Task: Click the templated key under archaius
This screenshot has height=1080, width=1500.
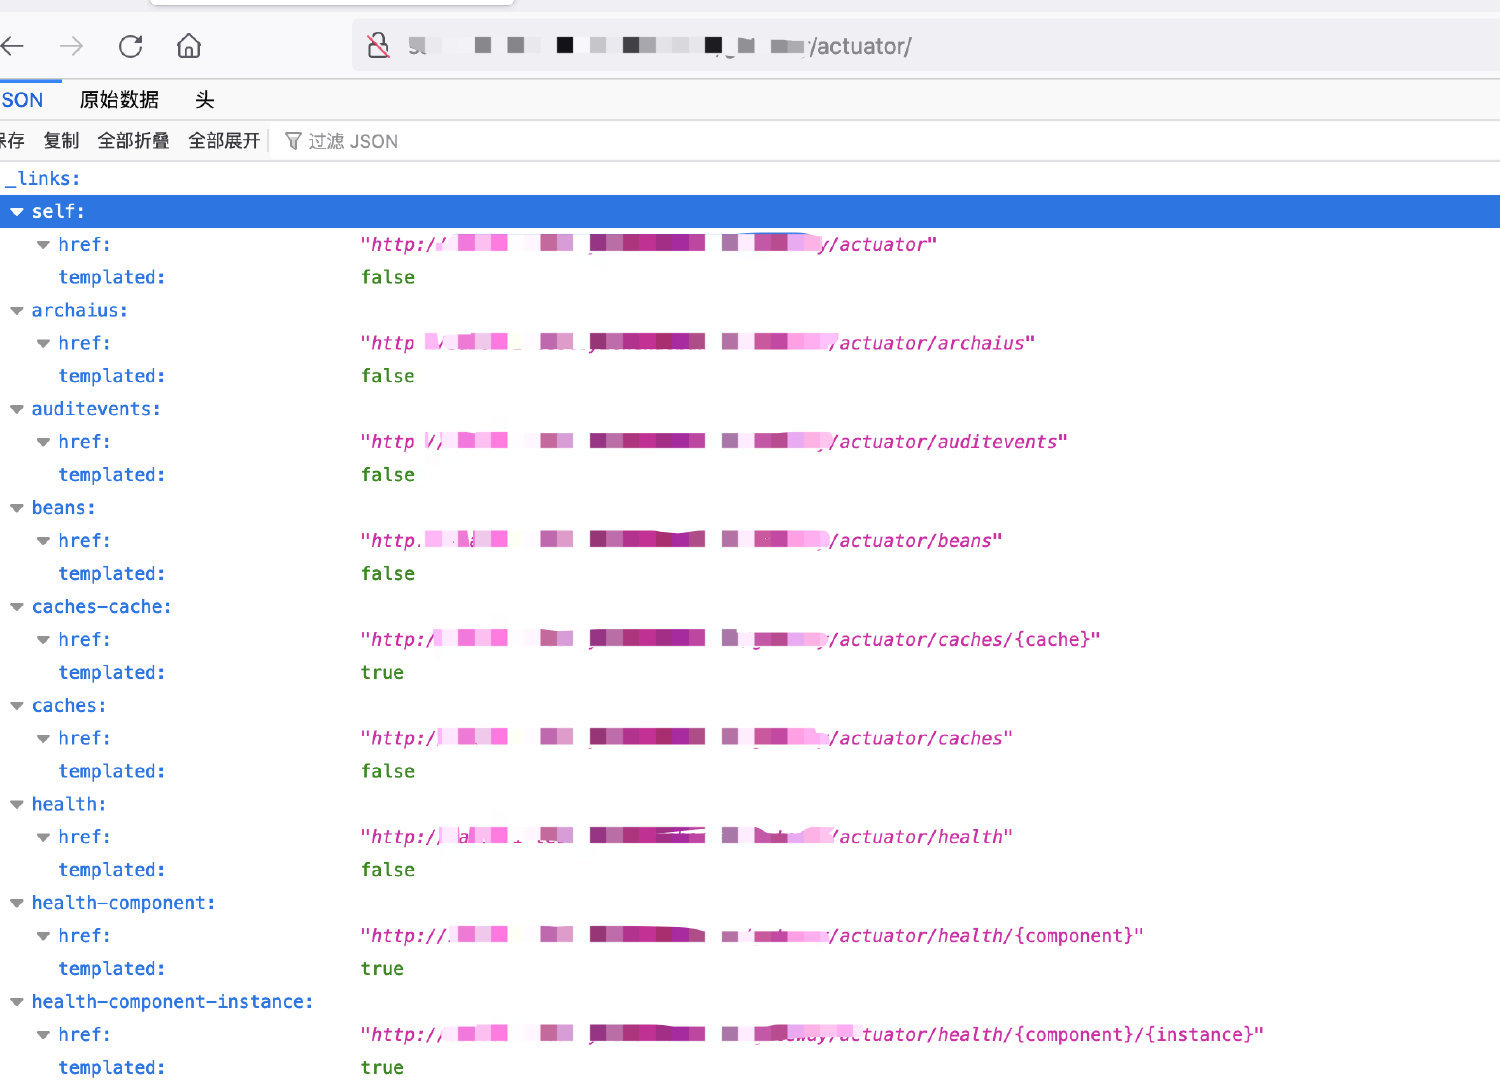Action: (112, 377)
